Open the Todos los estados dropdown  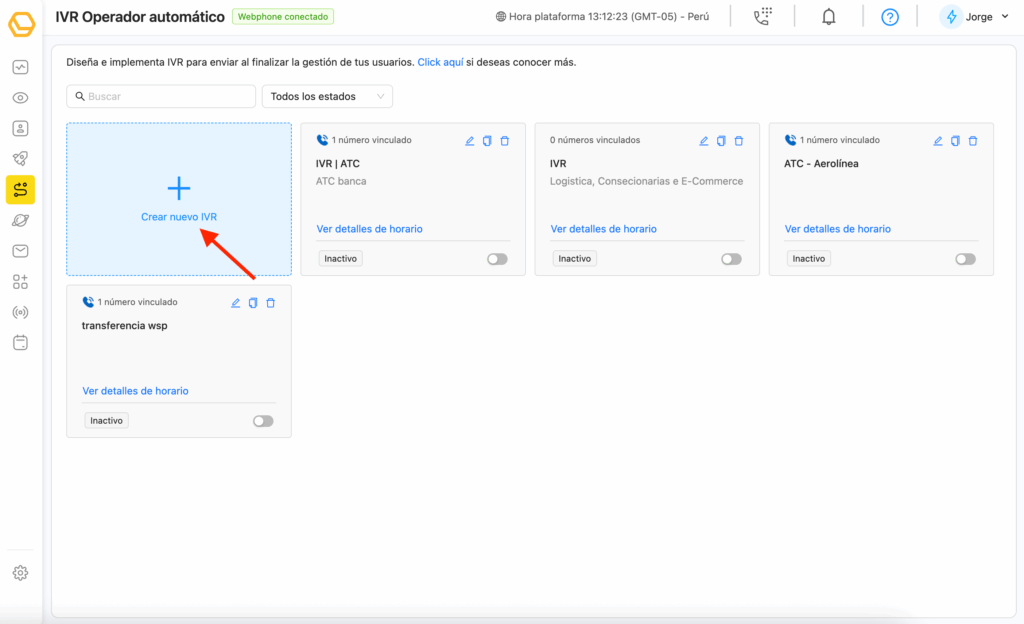pos(327,96)
